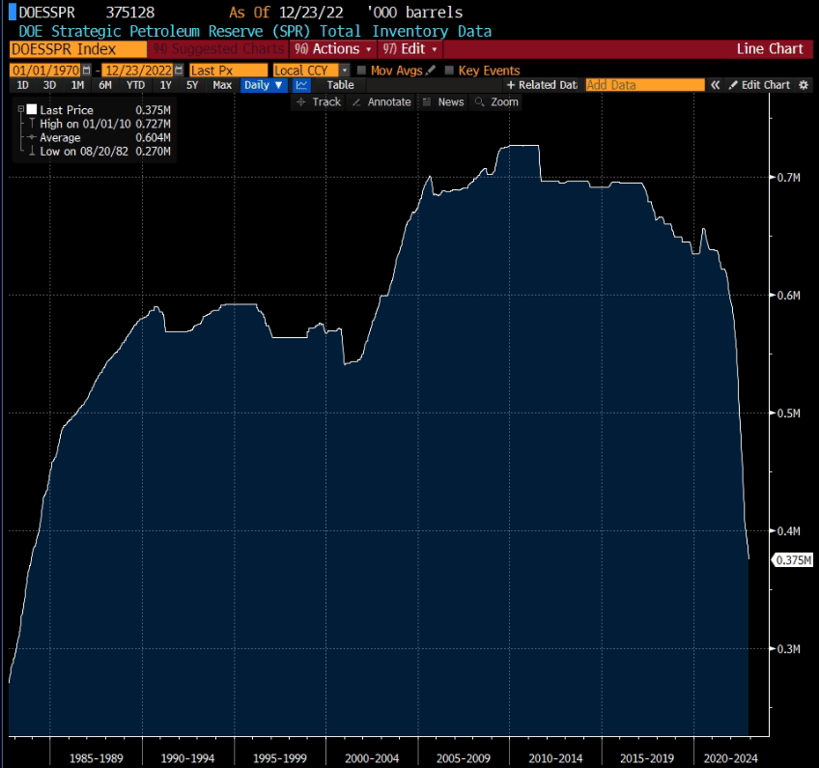Click the 2020-2024 x-axis label

point(730,758)
